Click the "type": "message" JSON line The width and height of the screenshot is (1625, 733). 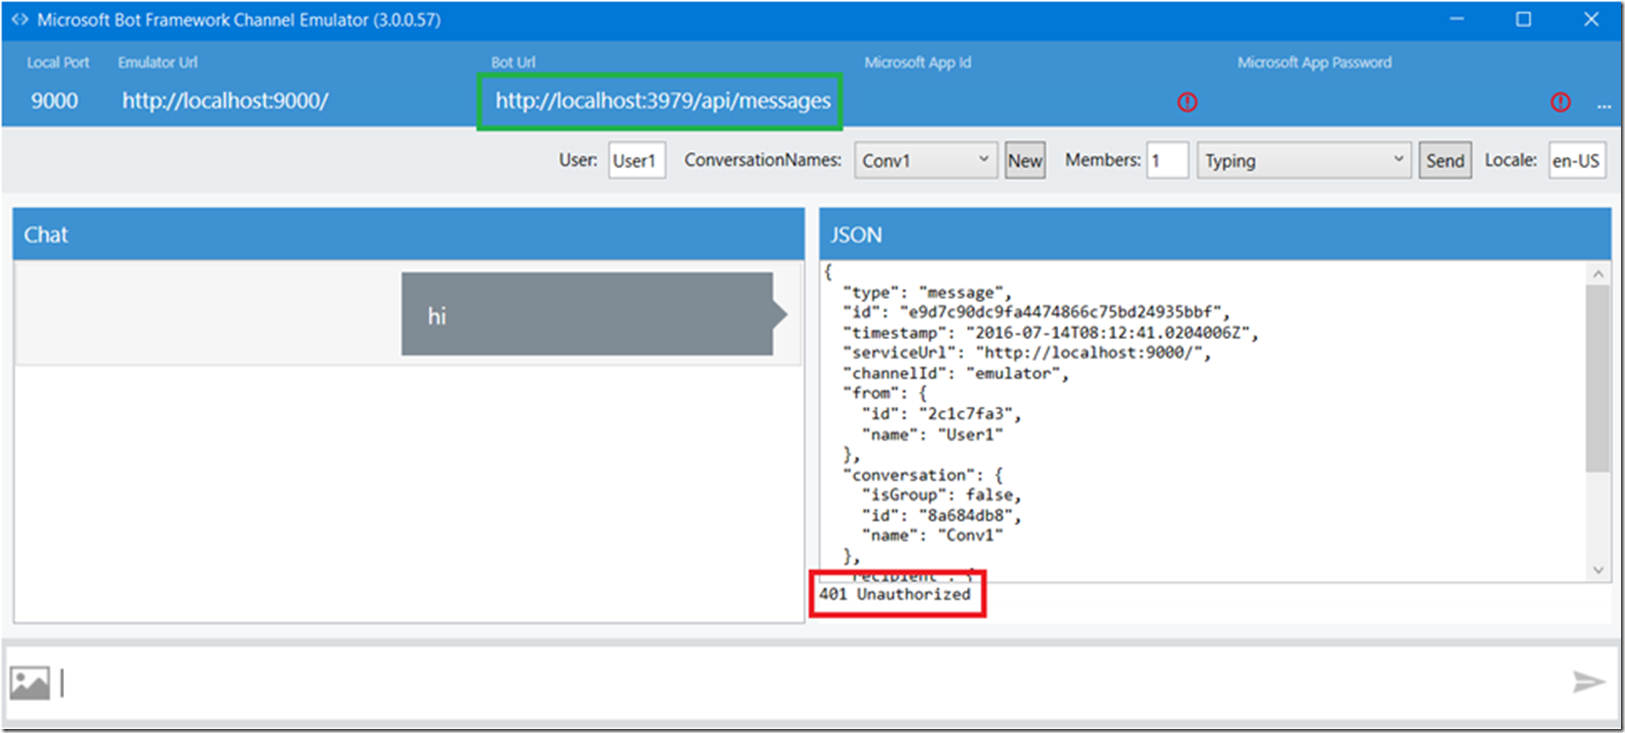pos(927,292)
